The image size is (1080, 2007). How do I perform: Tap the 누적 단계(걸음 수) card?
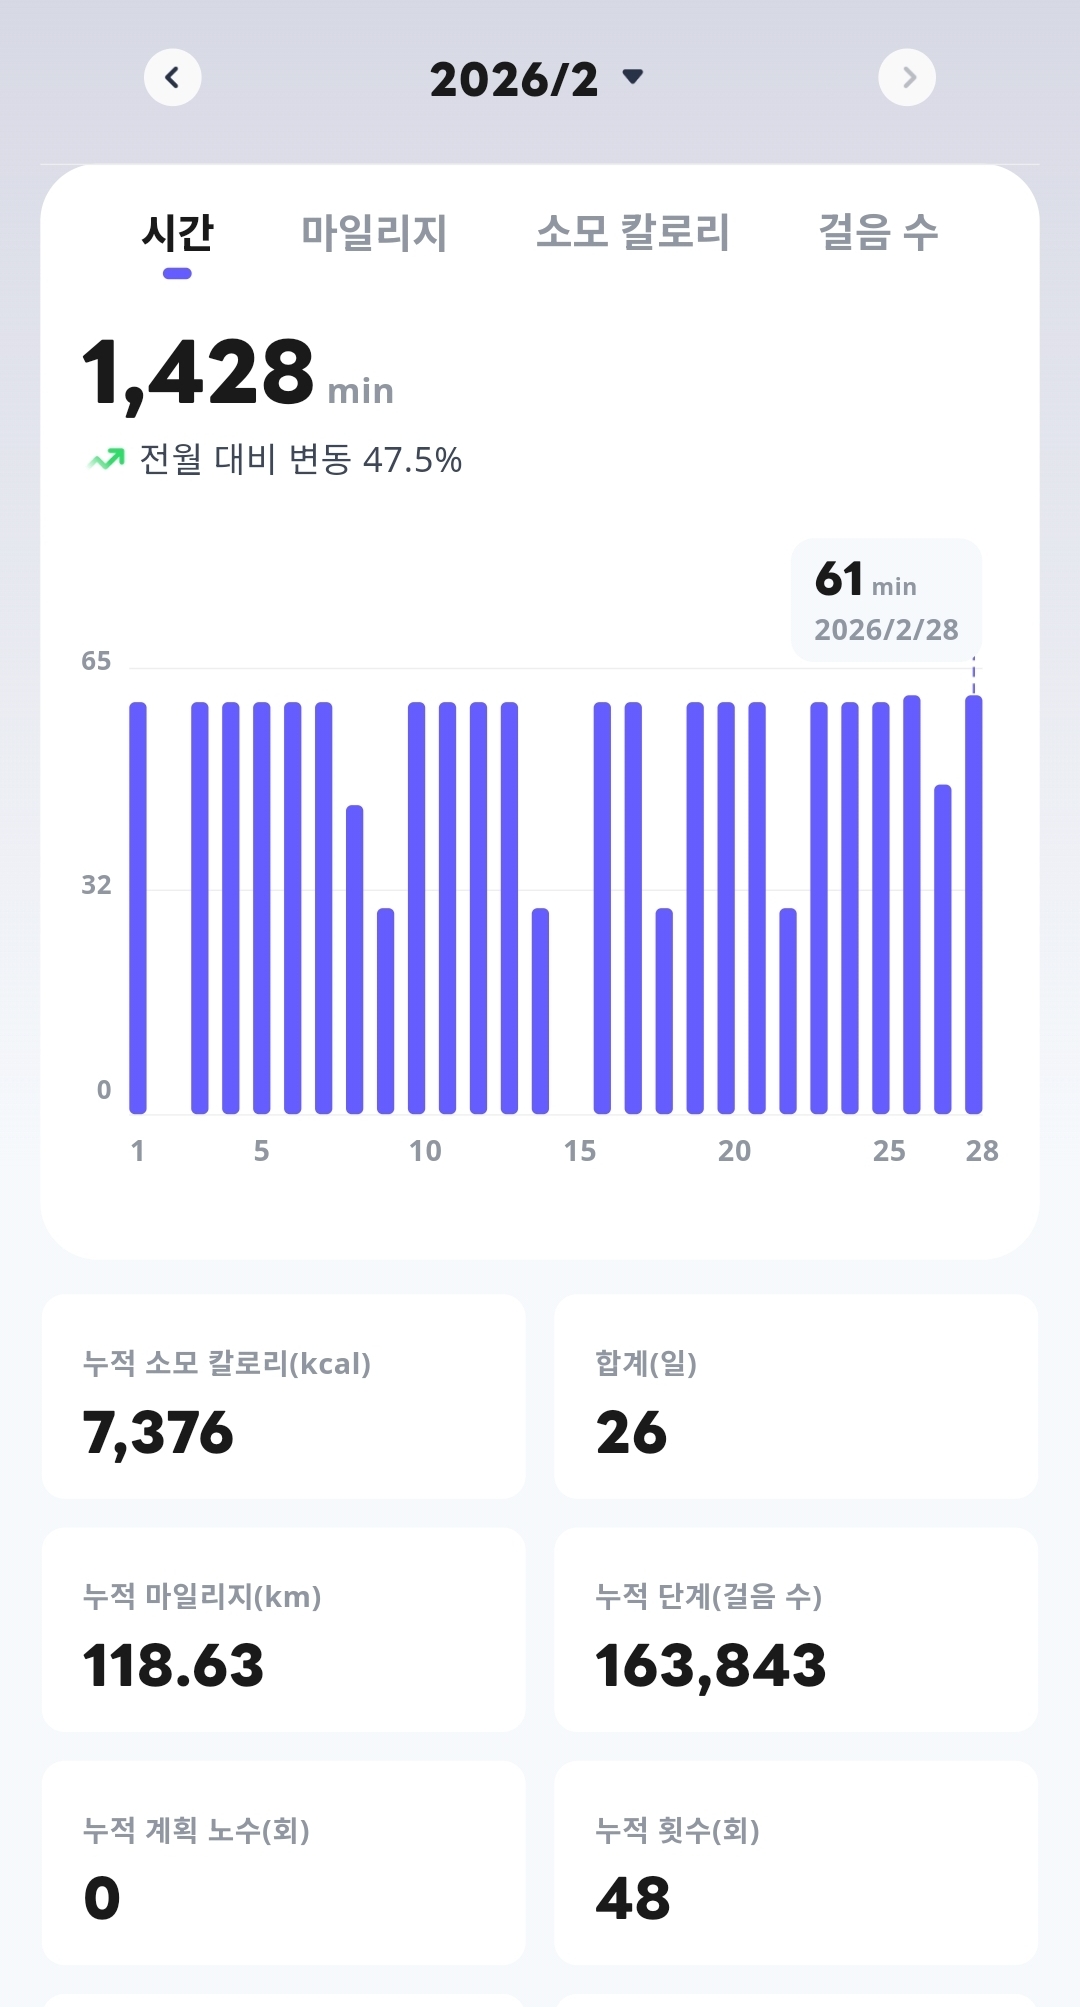click(796, 1630)
